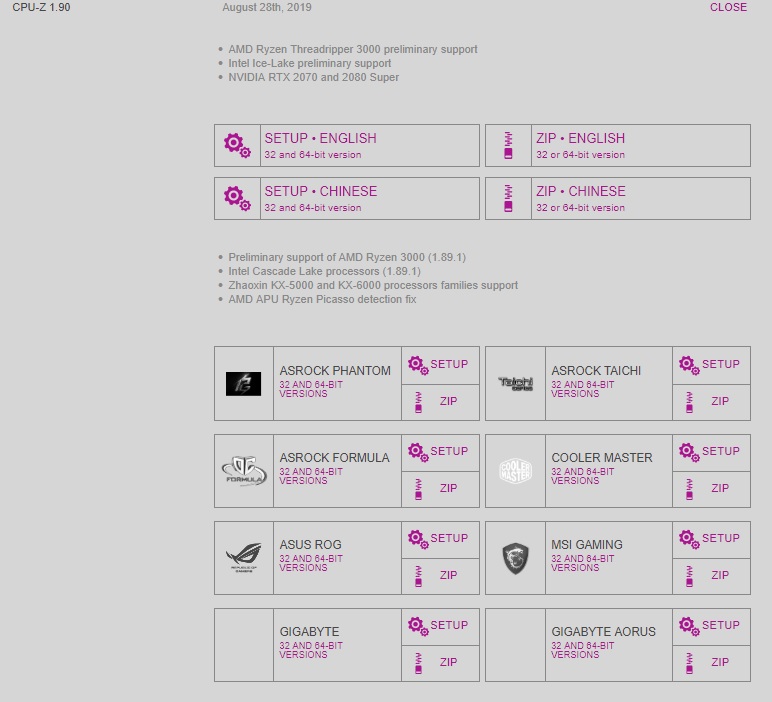Close the CPU-Z 1.90 download panel
772x702 pixels.
click(728, 7)
